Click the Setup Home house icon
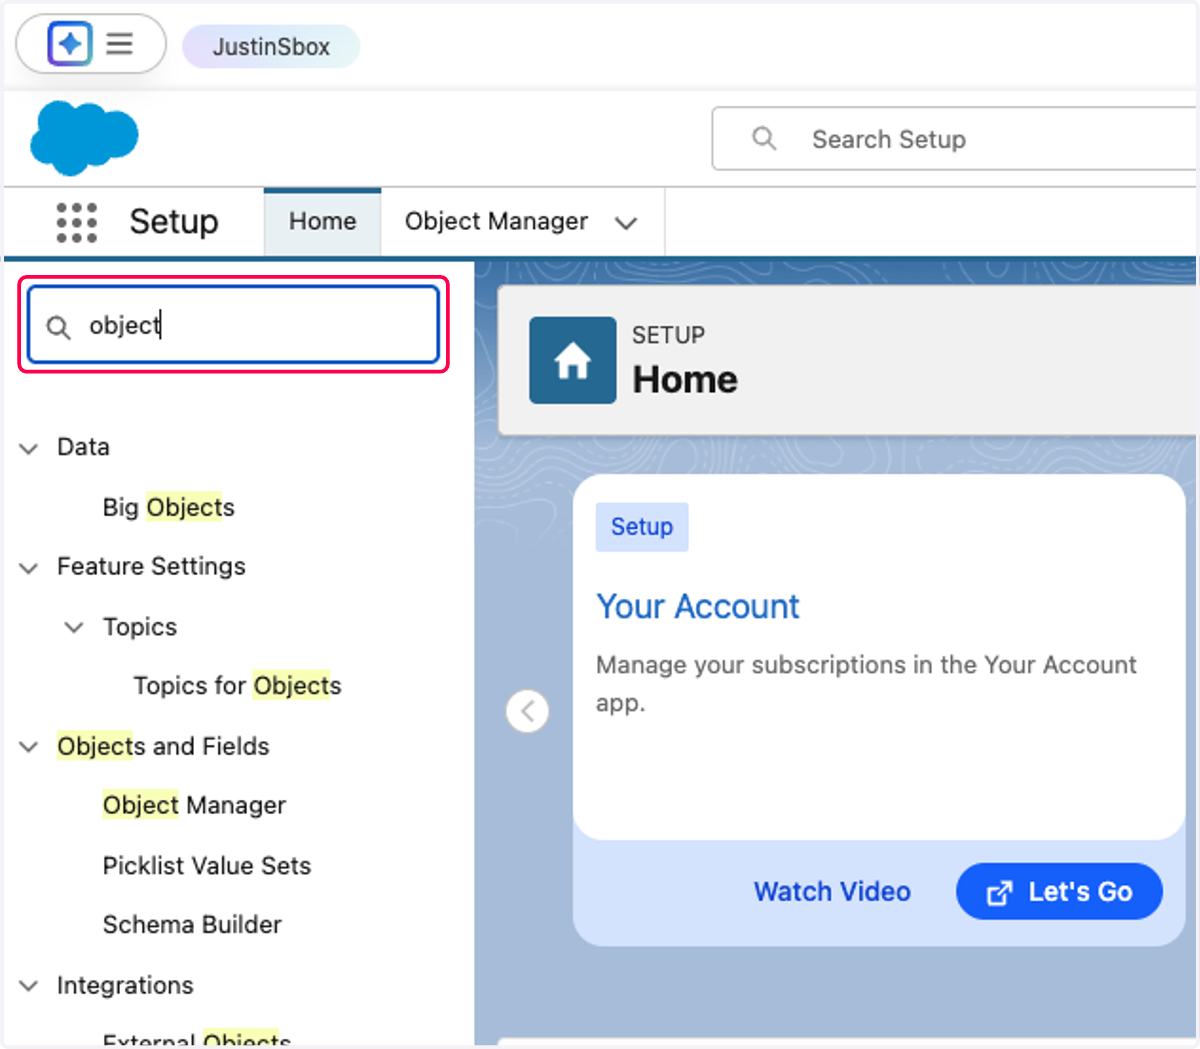 point(573,360)
